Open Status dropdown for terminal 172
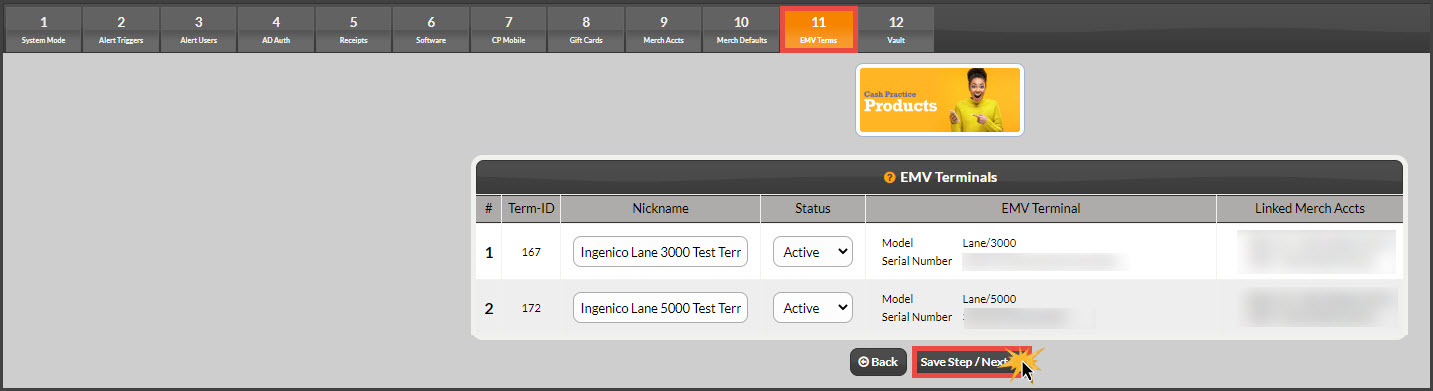The width and height of the screenshot is (1433, 391). coord(813,308)
